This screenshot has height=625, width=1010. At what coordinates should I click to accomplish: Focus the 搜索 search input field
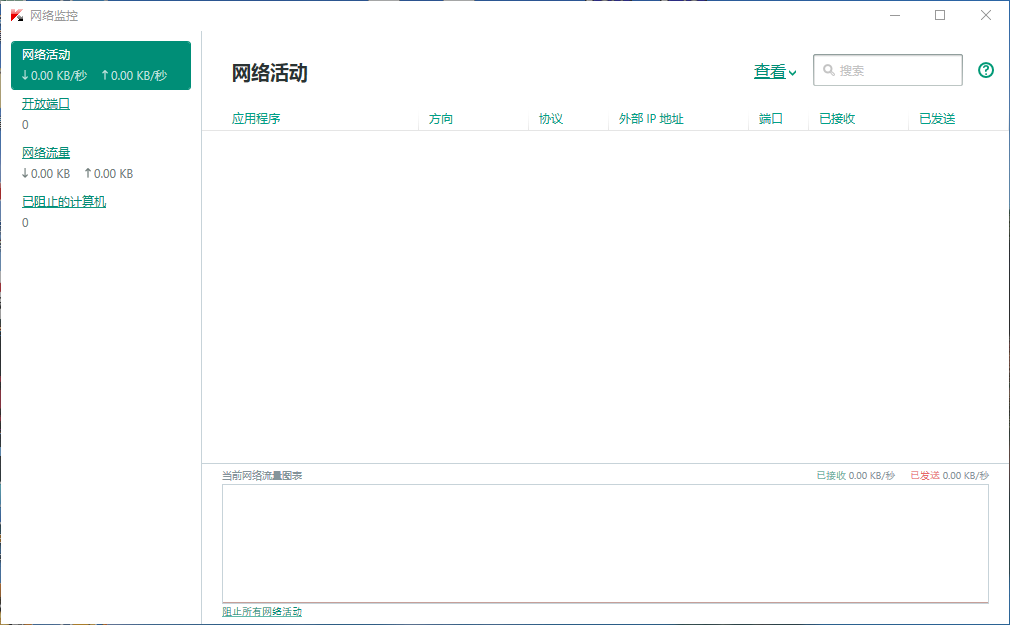point(888,70)
